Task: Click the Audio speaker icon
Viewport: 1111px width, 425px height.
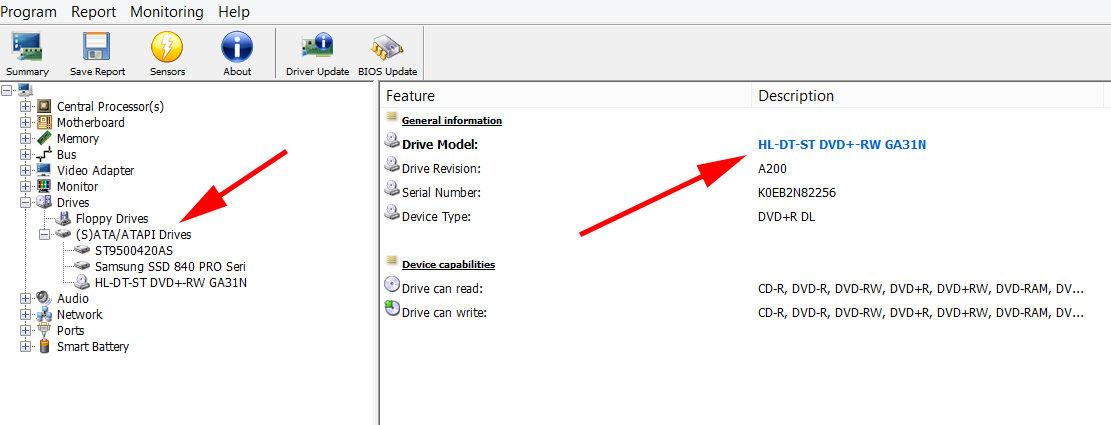Action: click(x=44, y=298)
